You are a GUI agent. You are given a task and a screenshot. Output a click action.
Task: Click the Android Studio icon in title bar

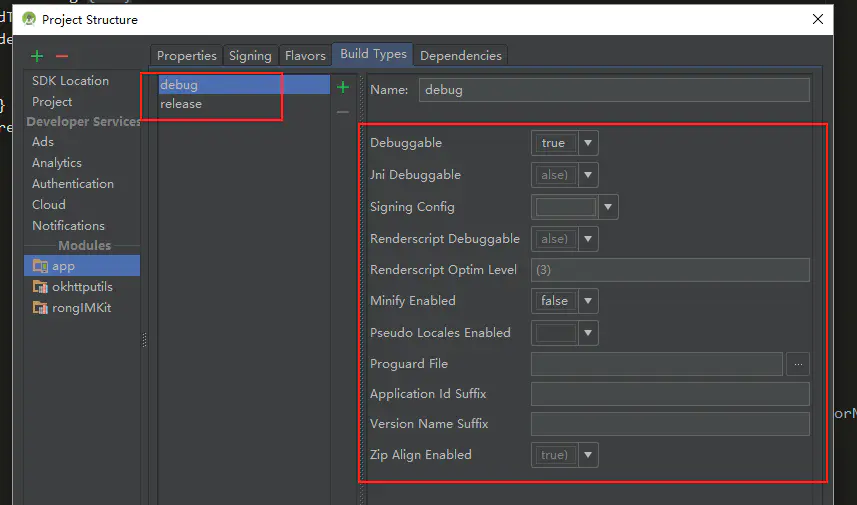(x=28, y=19)
